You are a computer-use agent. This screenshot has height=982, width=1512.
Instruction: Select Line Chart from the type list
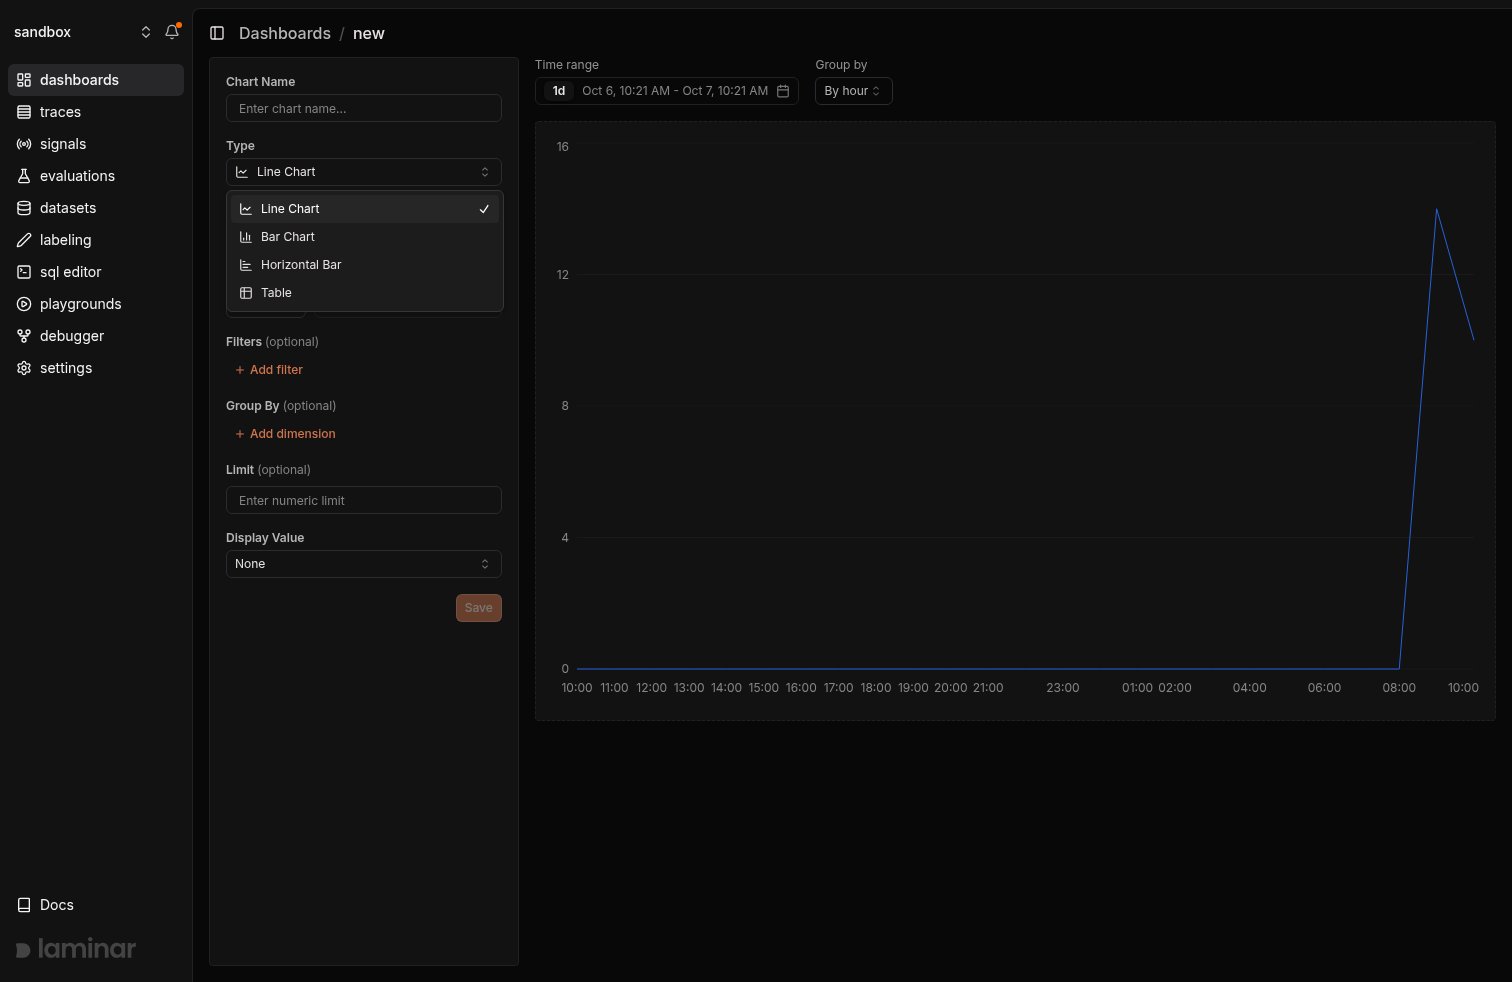(365, 209)
